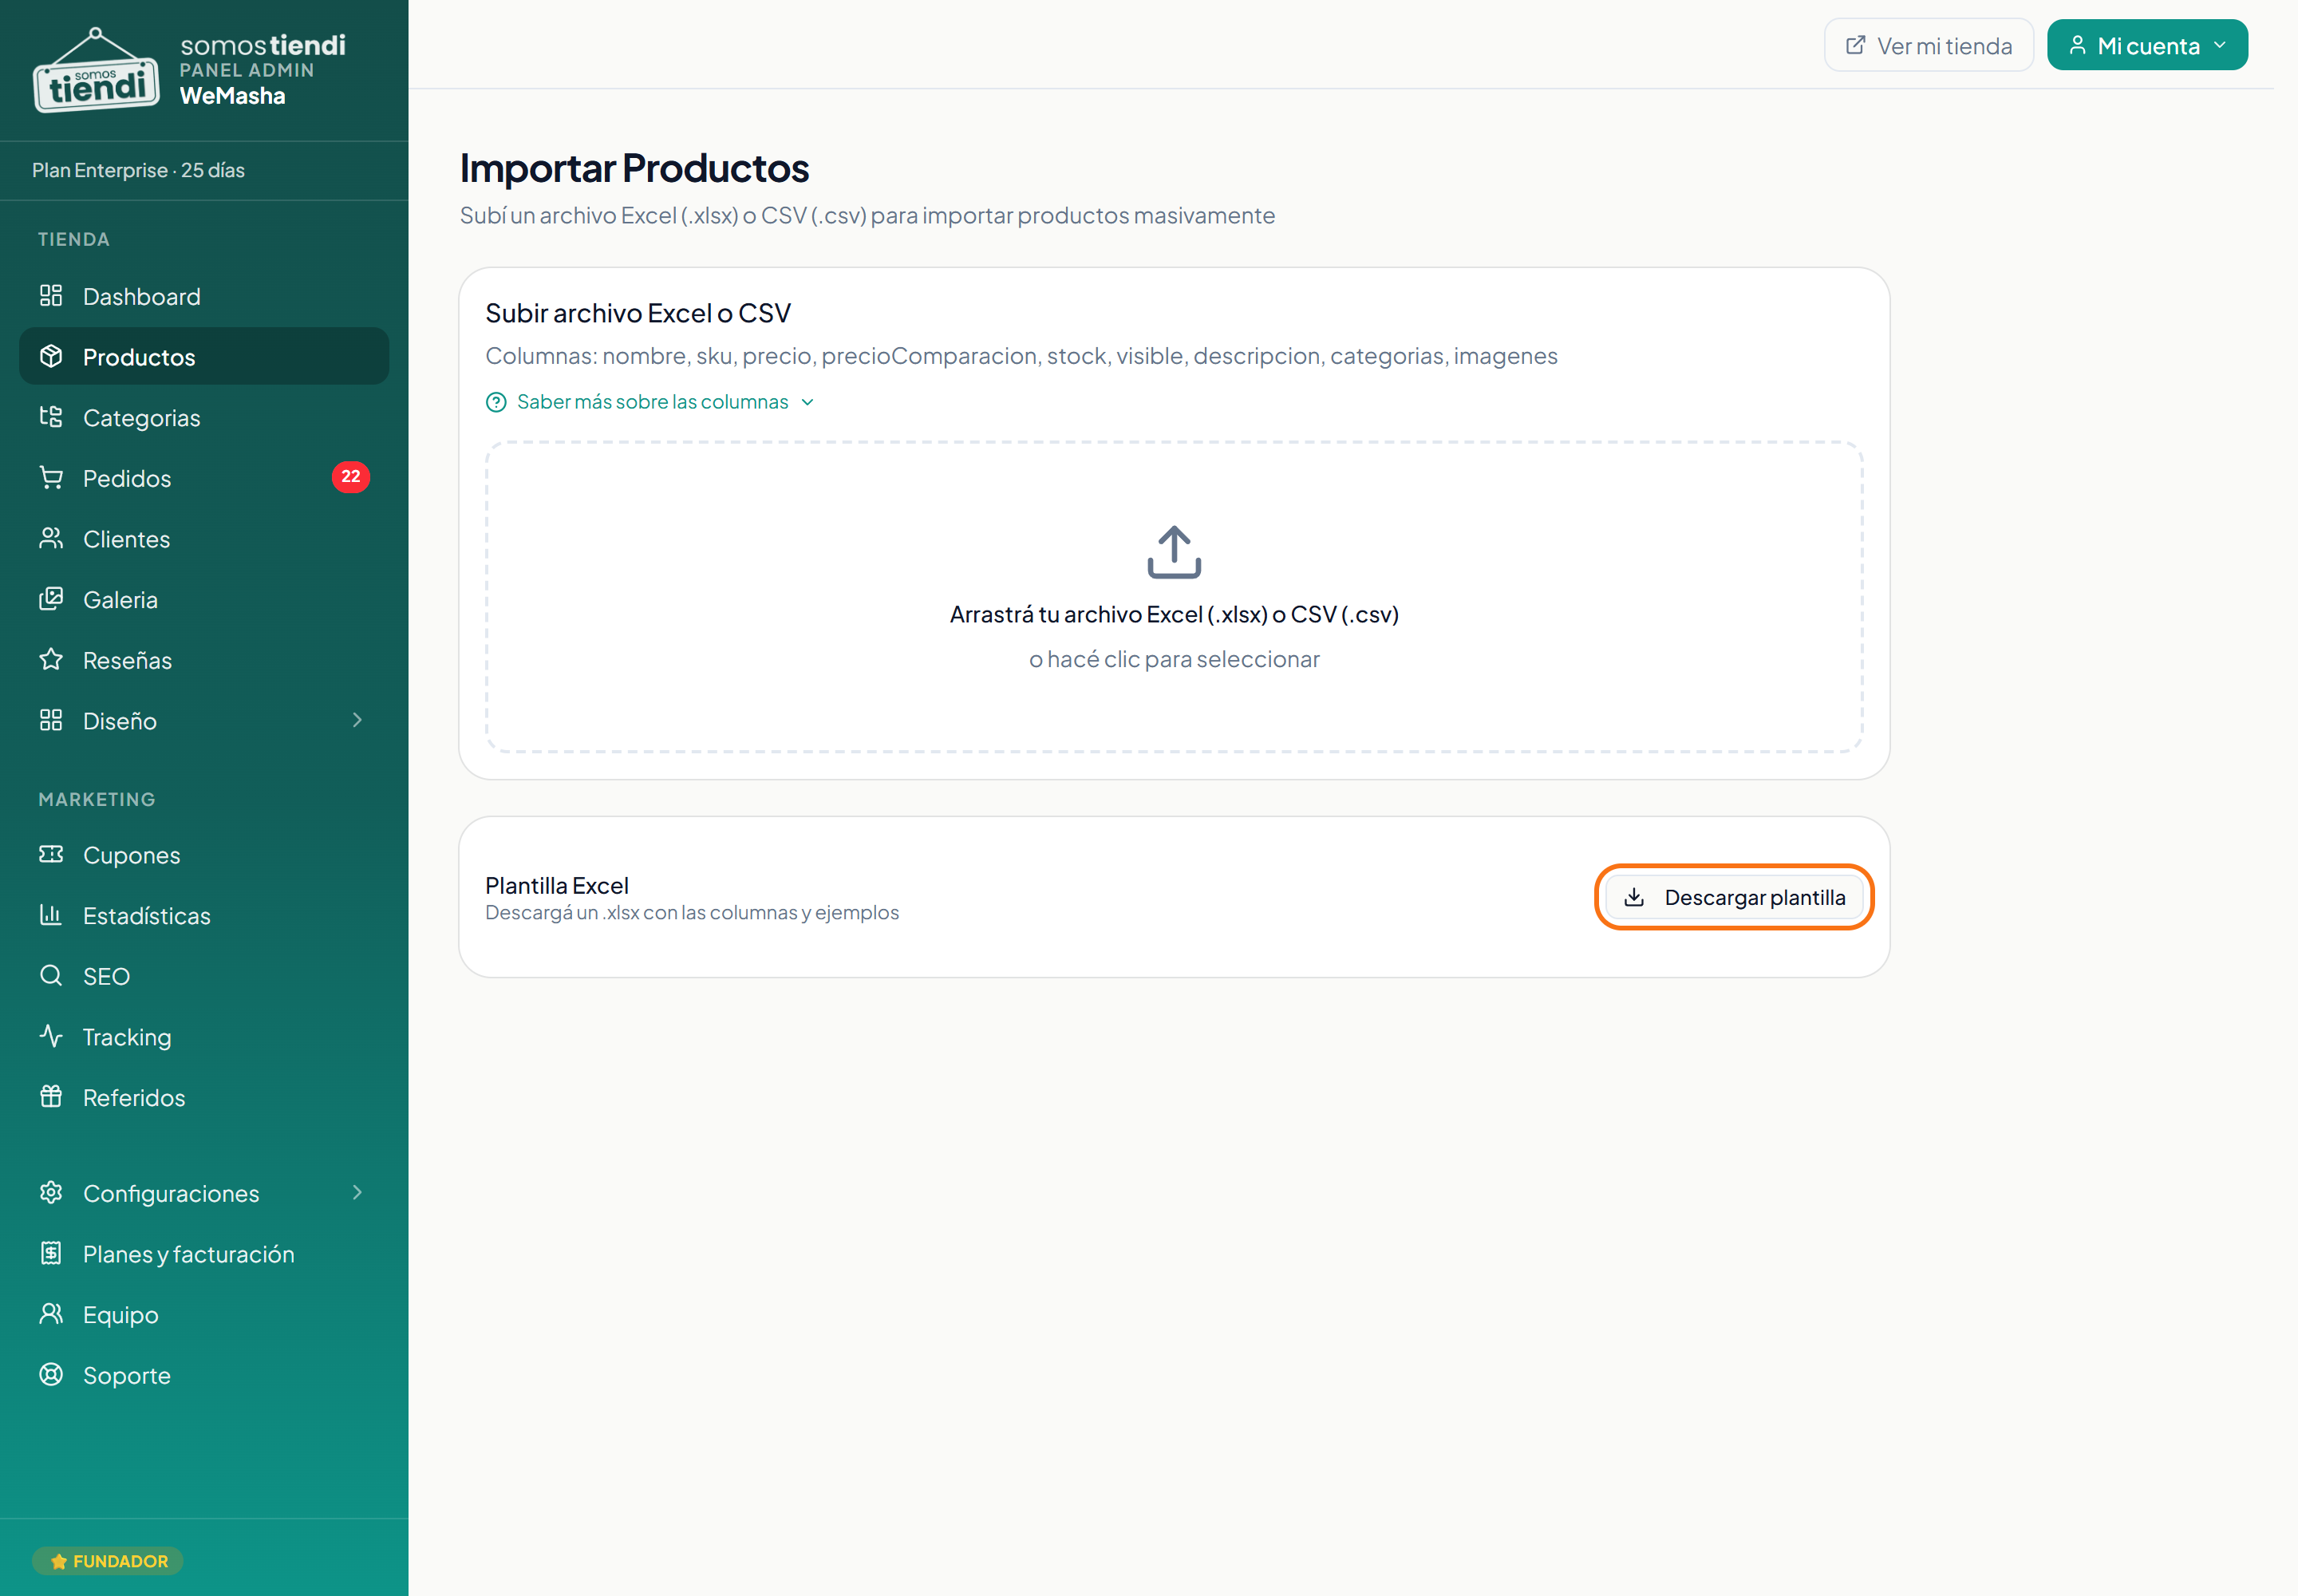Click the Planes y facturación receipt icon
Screen dimensions: 2298x1596
click(x=51, y=1253)
